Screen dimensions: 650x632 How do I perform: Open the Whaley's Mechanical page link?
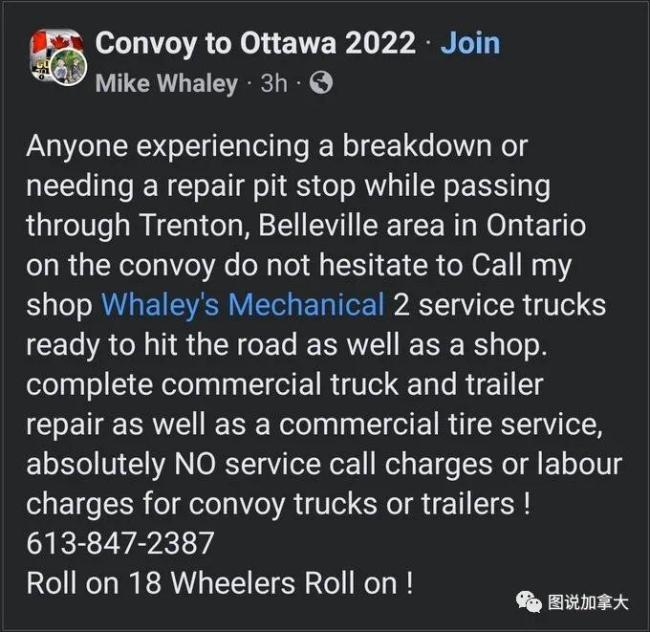pos(243,305)
